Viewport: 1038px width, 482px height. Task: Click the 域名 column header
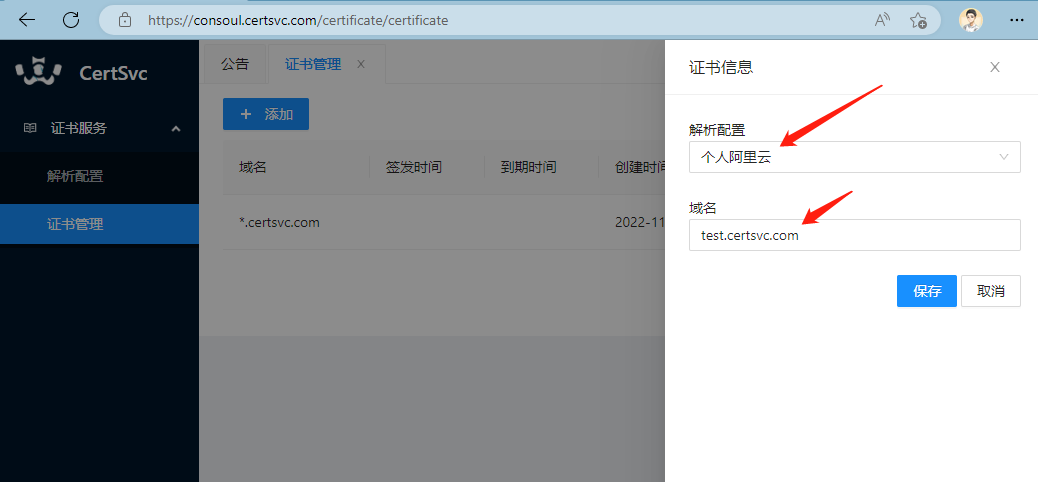pyautogui.click(x=253, y=168)
